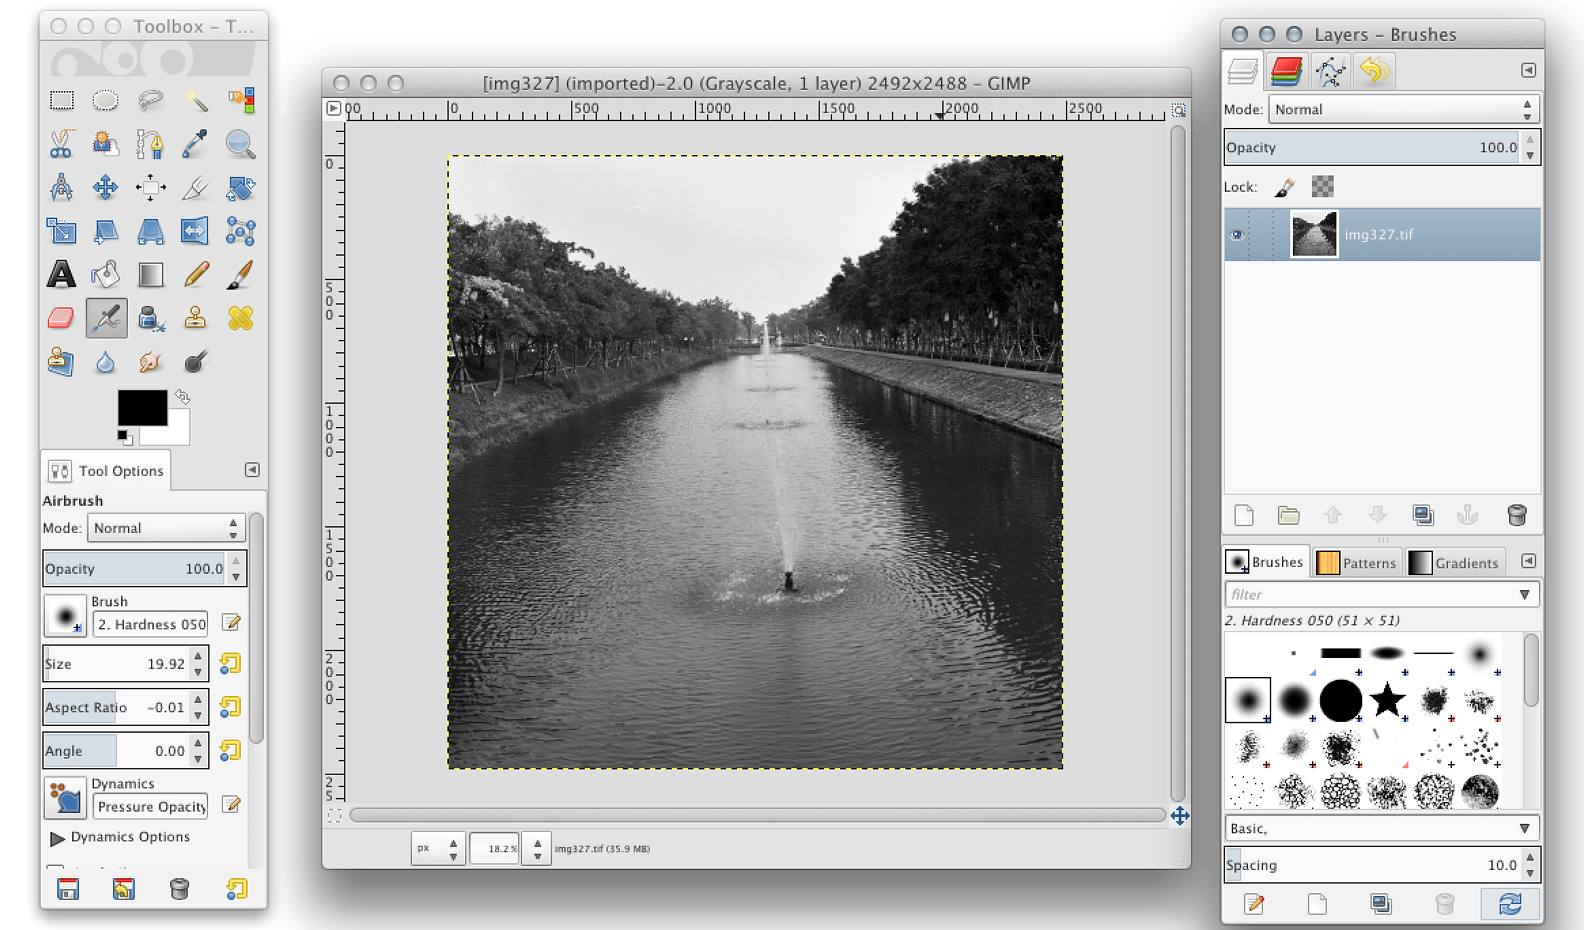Open the Layers dock tab menu arrow
The image size is (1584, 930).
point(1528,70)
